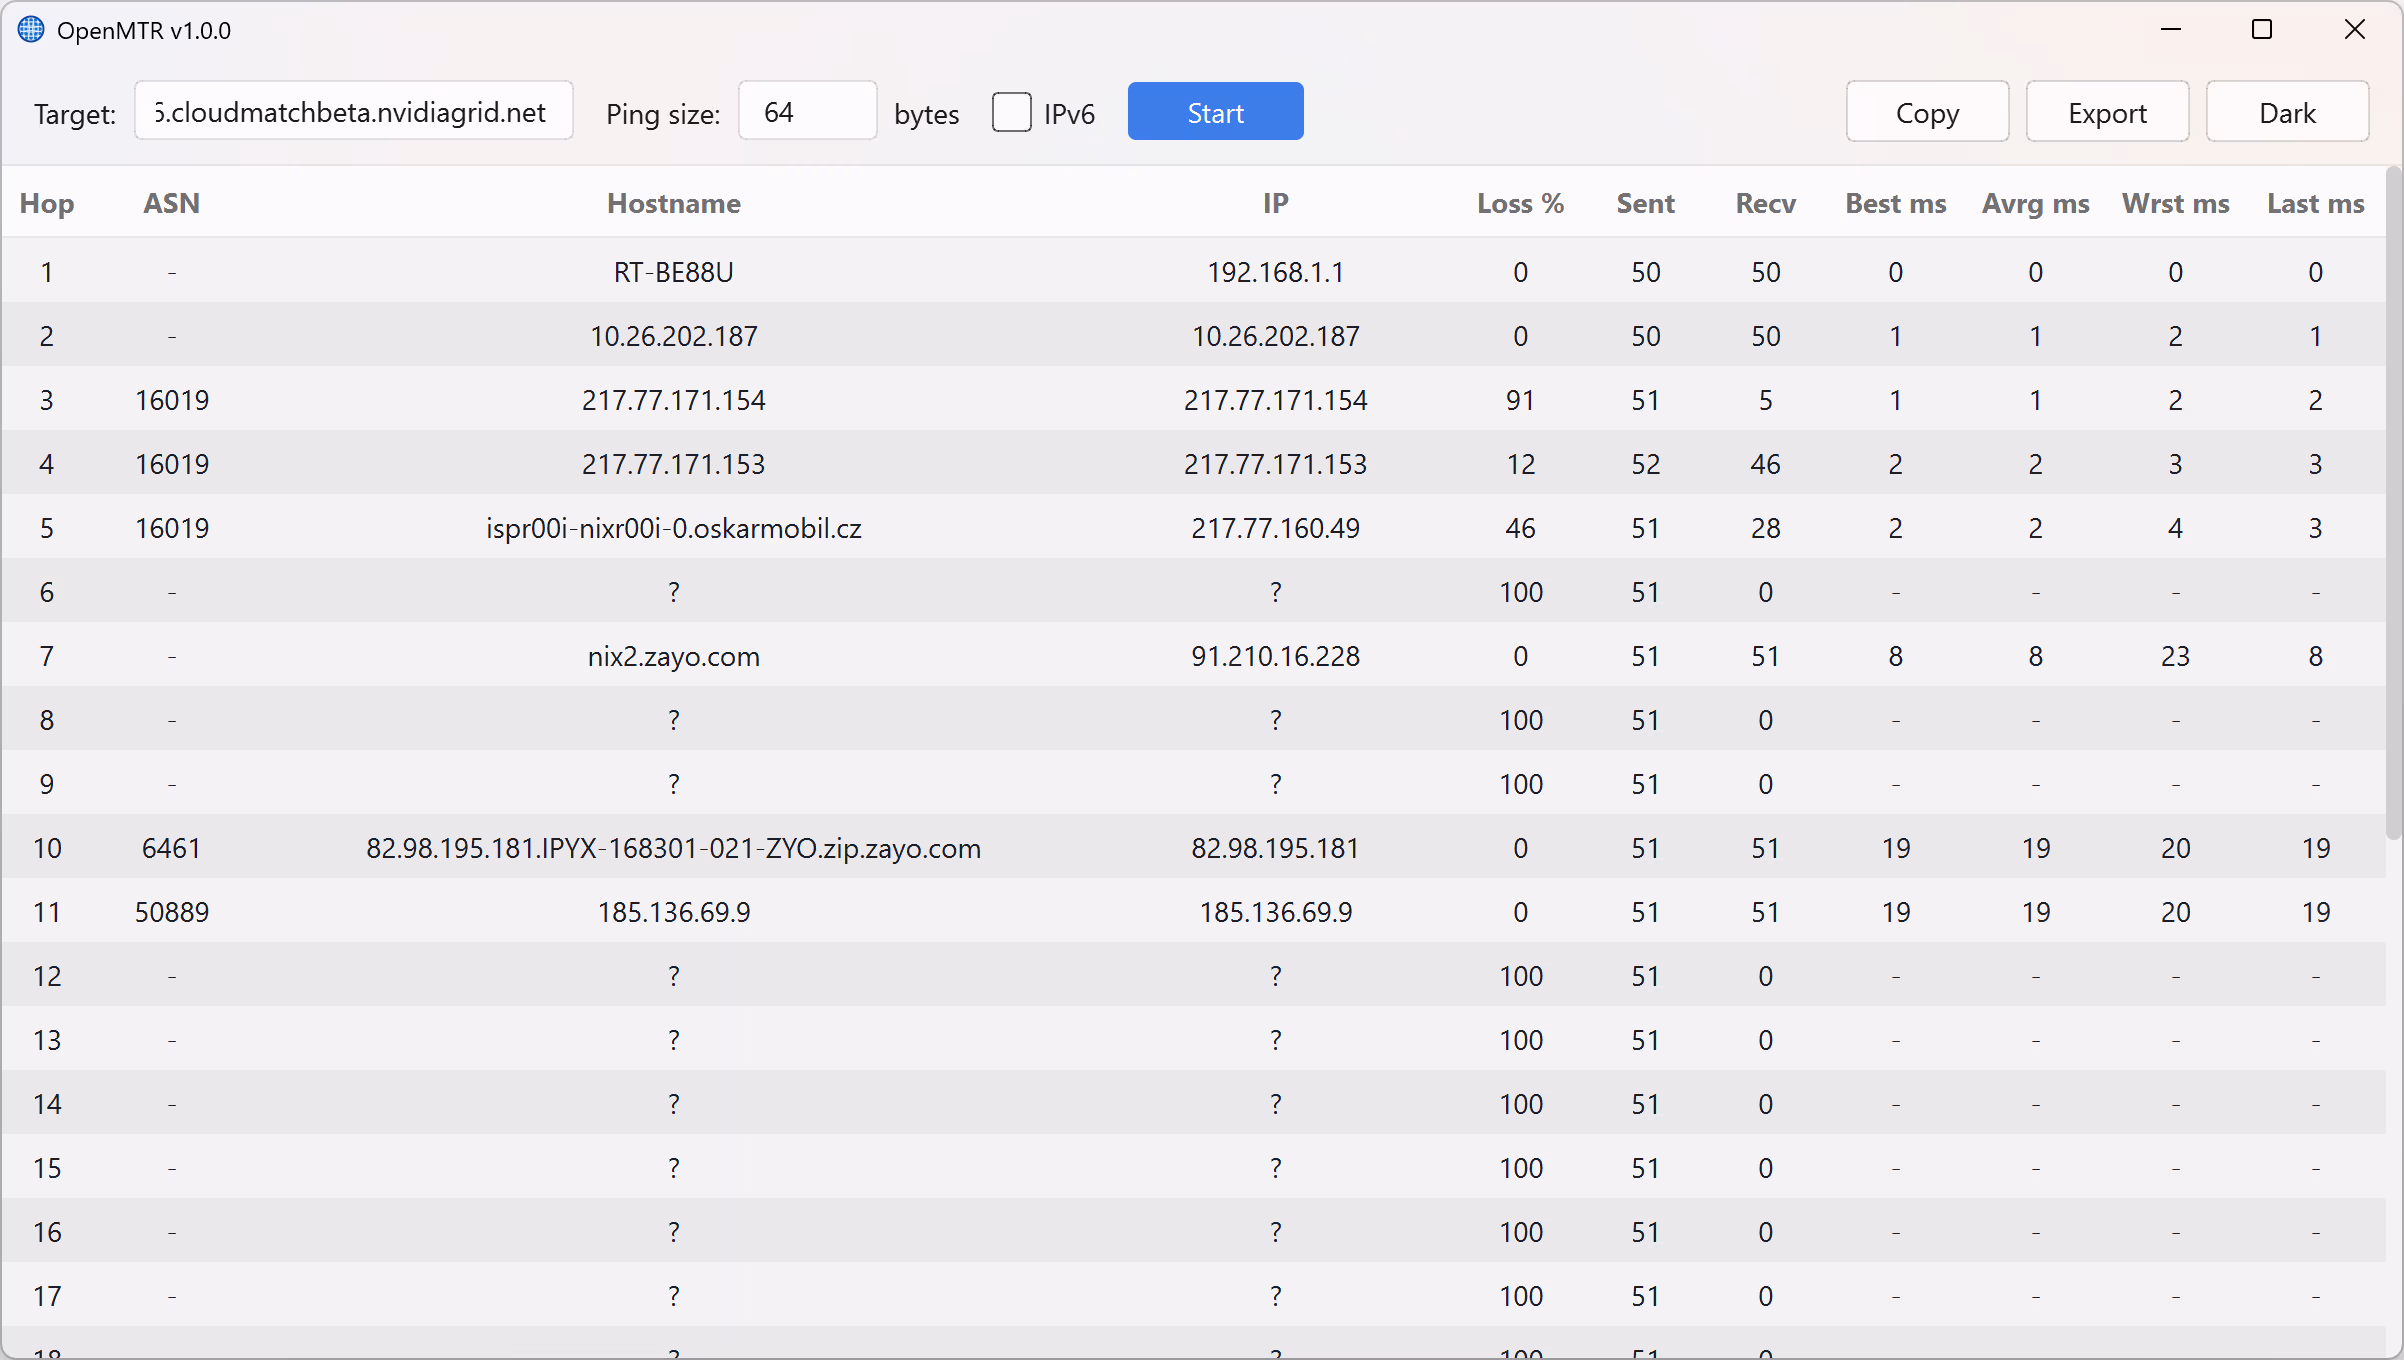This screenshot has width=2404, height=1360.
Task: Start the MTR trace
Action: 1215,112
